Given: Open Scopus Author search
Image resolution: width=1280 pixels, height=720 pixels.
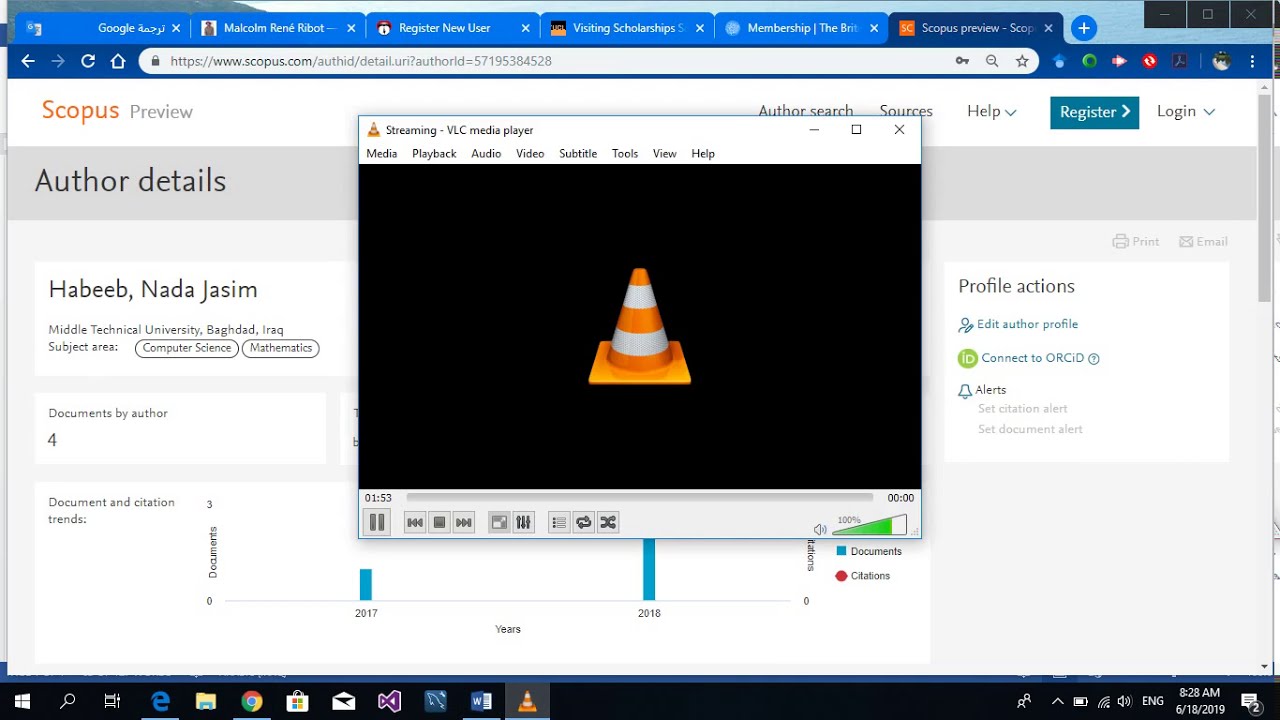Looking at the screenshot, I should [806, 111].
